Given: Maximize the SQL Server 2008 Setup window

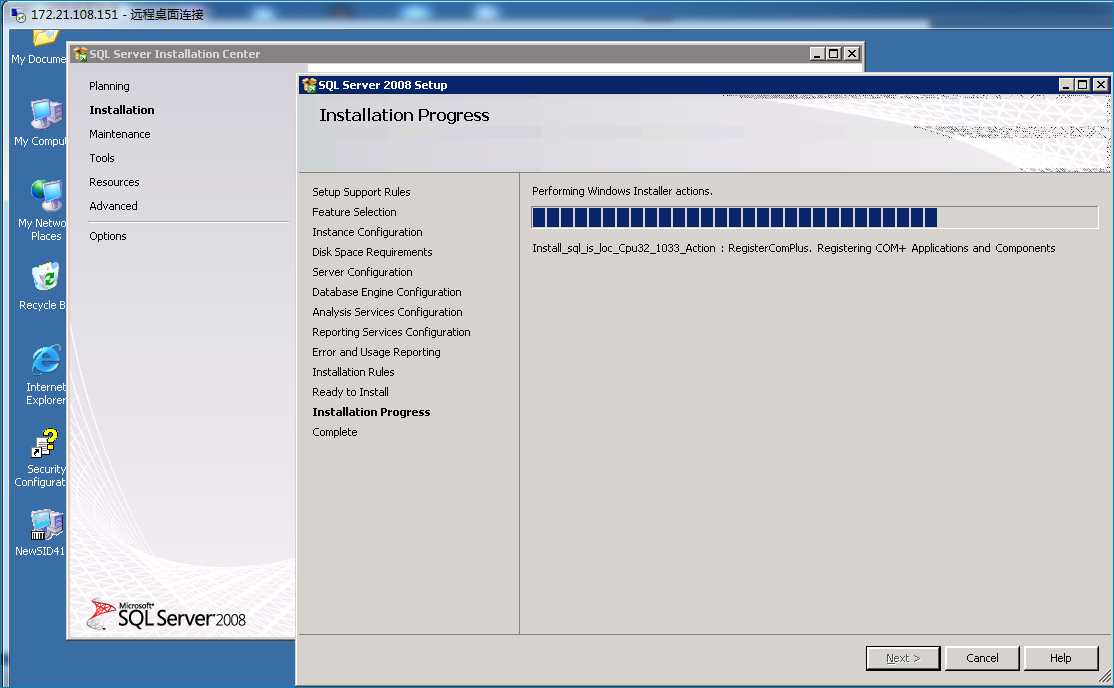Looking at the screenshot, I should coord(1082,85).
